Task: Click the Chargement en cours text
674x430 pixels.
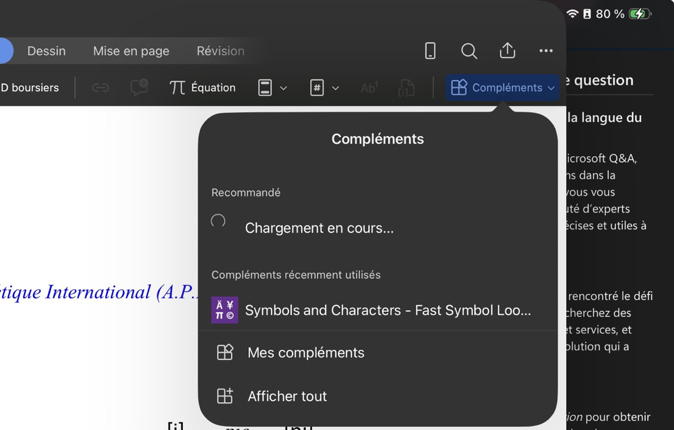Action: pos(319,228)
